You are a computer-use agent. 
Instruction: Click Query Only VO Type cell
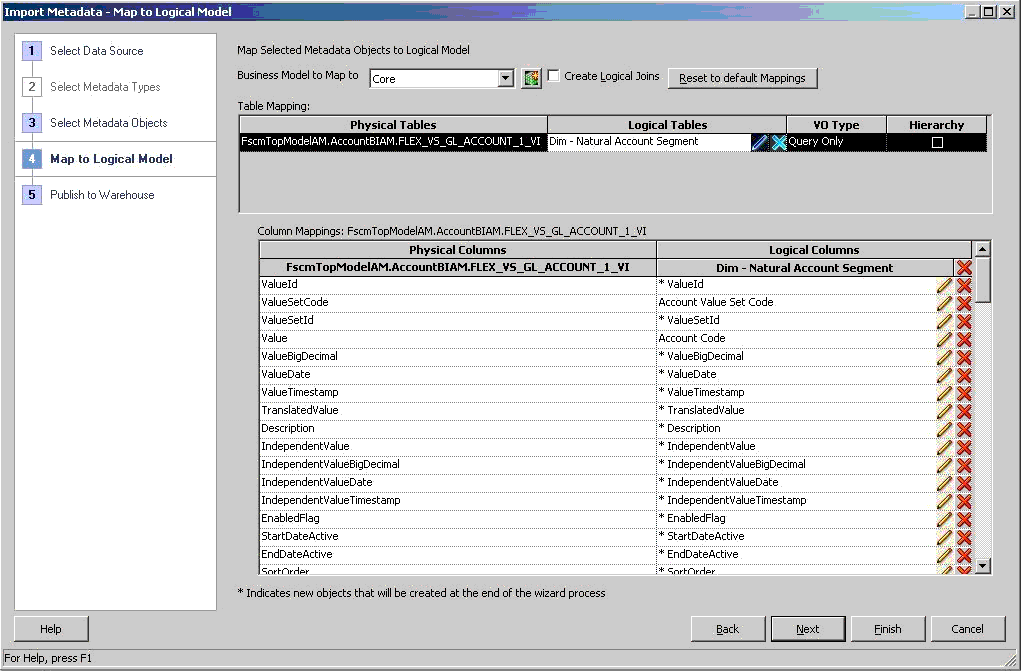[x=836, y=142]
